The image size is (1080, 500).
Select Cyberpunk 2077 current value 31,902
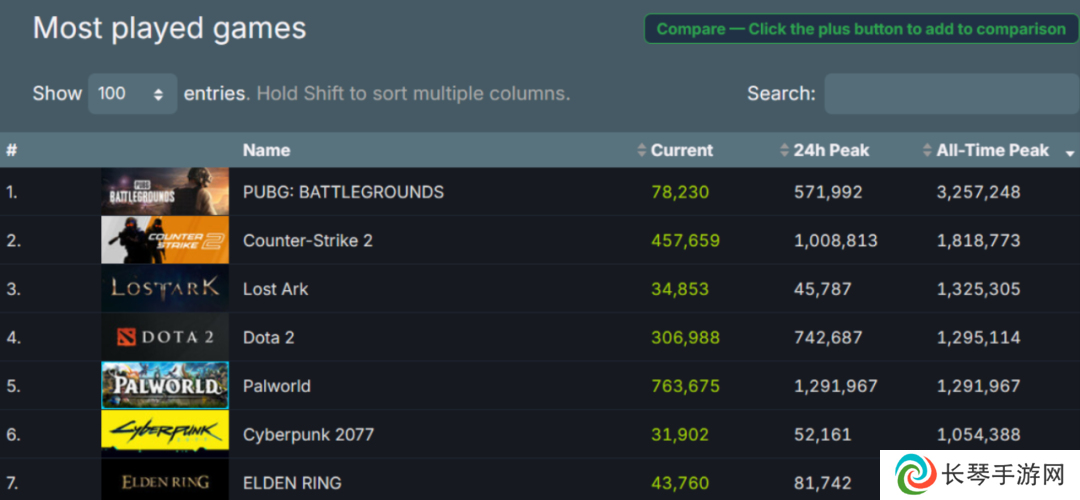pos(680,435)
